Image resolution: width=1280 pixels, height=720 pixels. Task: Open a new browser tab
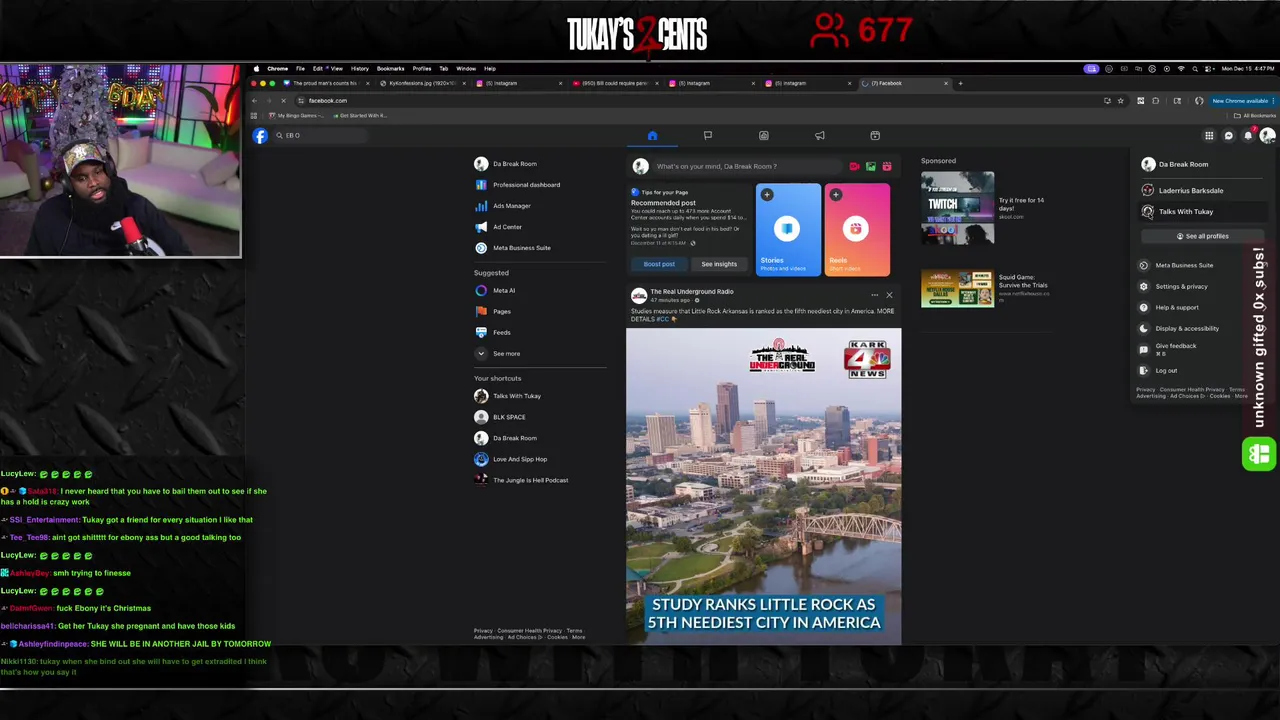tap(960, 83)
